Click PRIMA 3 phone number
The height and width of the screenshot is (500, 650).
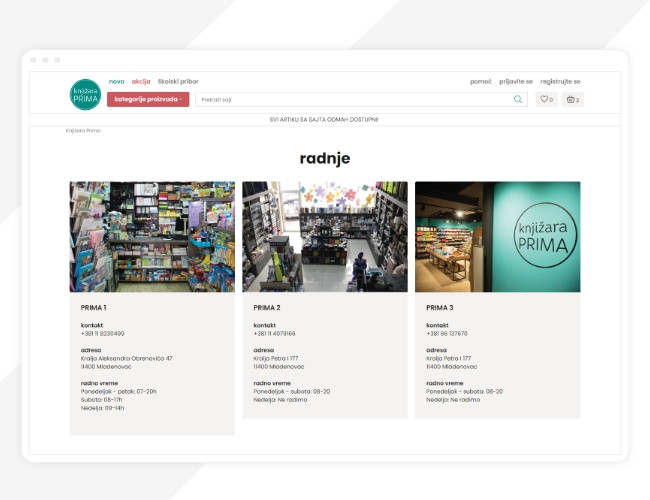click(447, 333)
